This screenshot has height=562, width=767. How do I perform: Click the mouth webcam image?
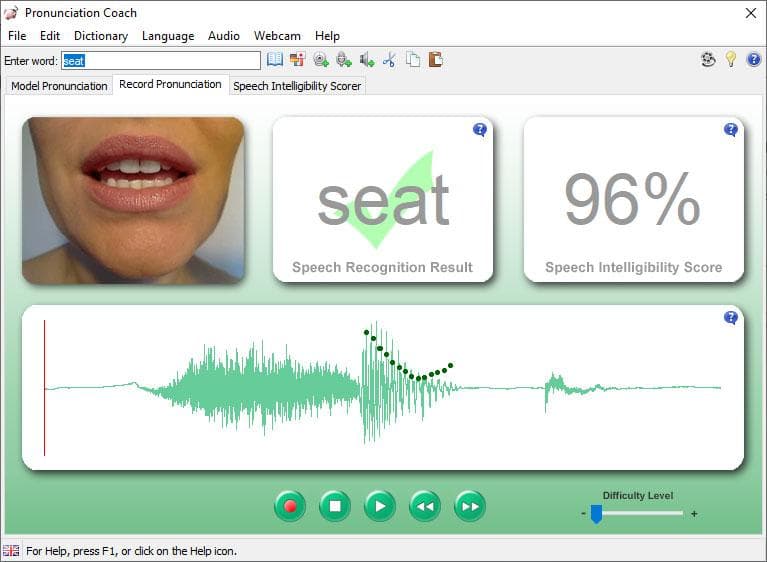pyautogui.click(x=134, y=200)
